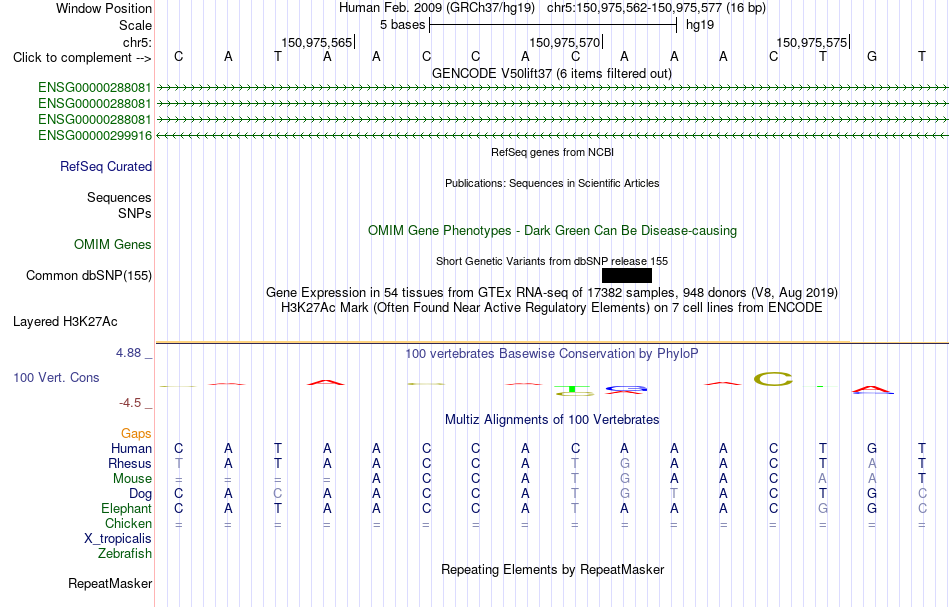Click GTEx 'Gene Expression in 54 tissues' title
Viewport: 950px width, 607px height.
[552, 293]
